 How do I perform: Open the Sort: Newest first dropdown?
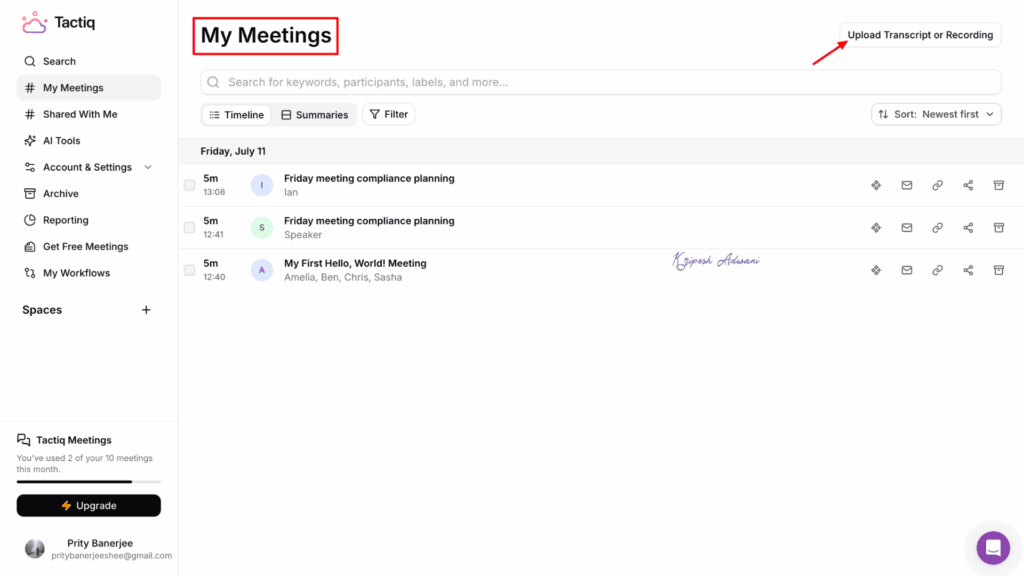click(x=936, y=114)
